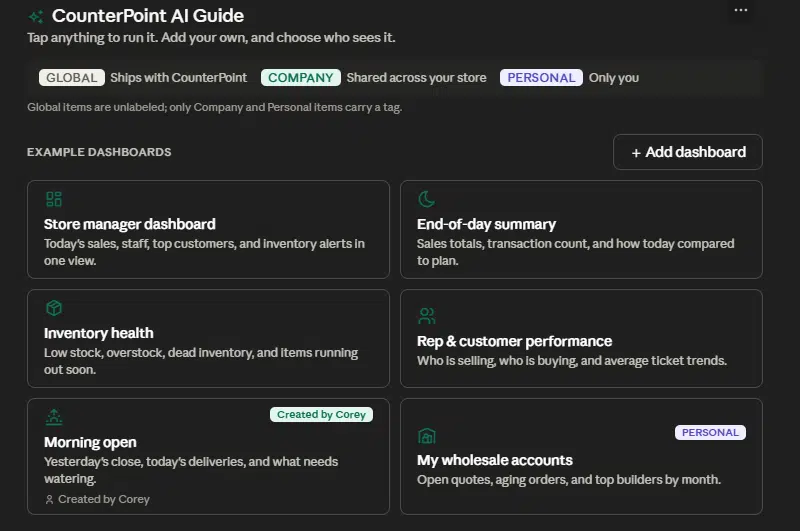Click the My wholesale accounts warehouse icon
The width and height of the screenshot is (800, 531).
pyautogui.click(x=427, y=436)
